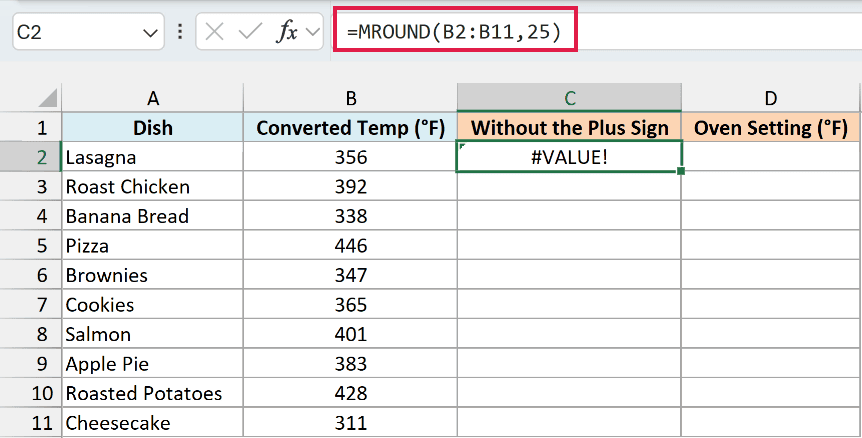Click the "Dish" header cell
Screen dimensions: 862x438
pyautogui.click(x=152, y=127)
